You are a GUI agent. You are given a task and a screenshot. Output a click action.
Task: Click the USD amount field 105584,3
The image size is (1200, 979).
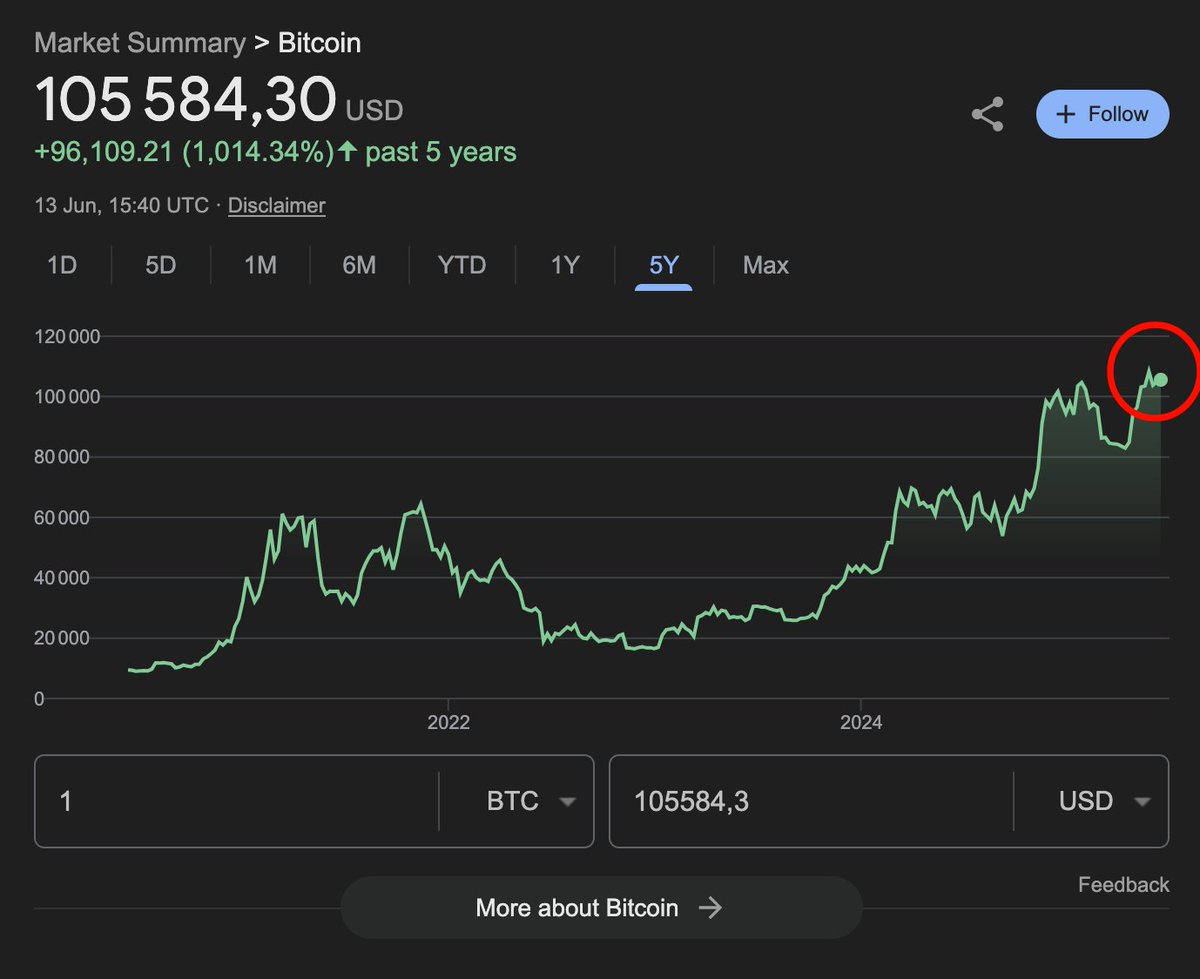coord(811,801)
